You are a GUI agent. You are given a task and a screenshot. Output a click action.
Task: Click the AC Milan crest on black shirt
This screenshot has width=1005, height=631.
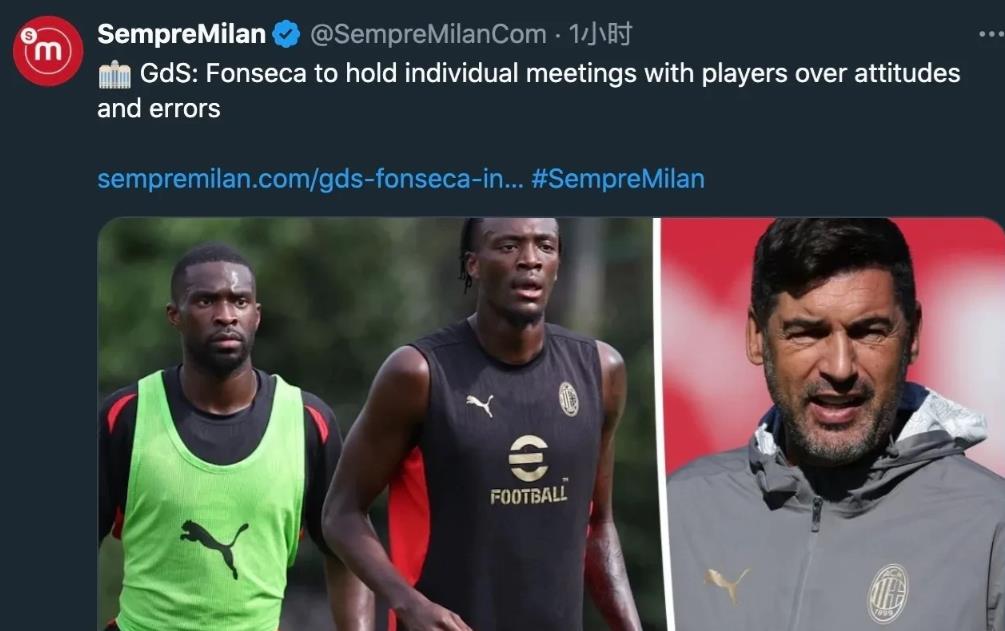[569, 399]
